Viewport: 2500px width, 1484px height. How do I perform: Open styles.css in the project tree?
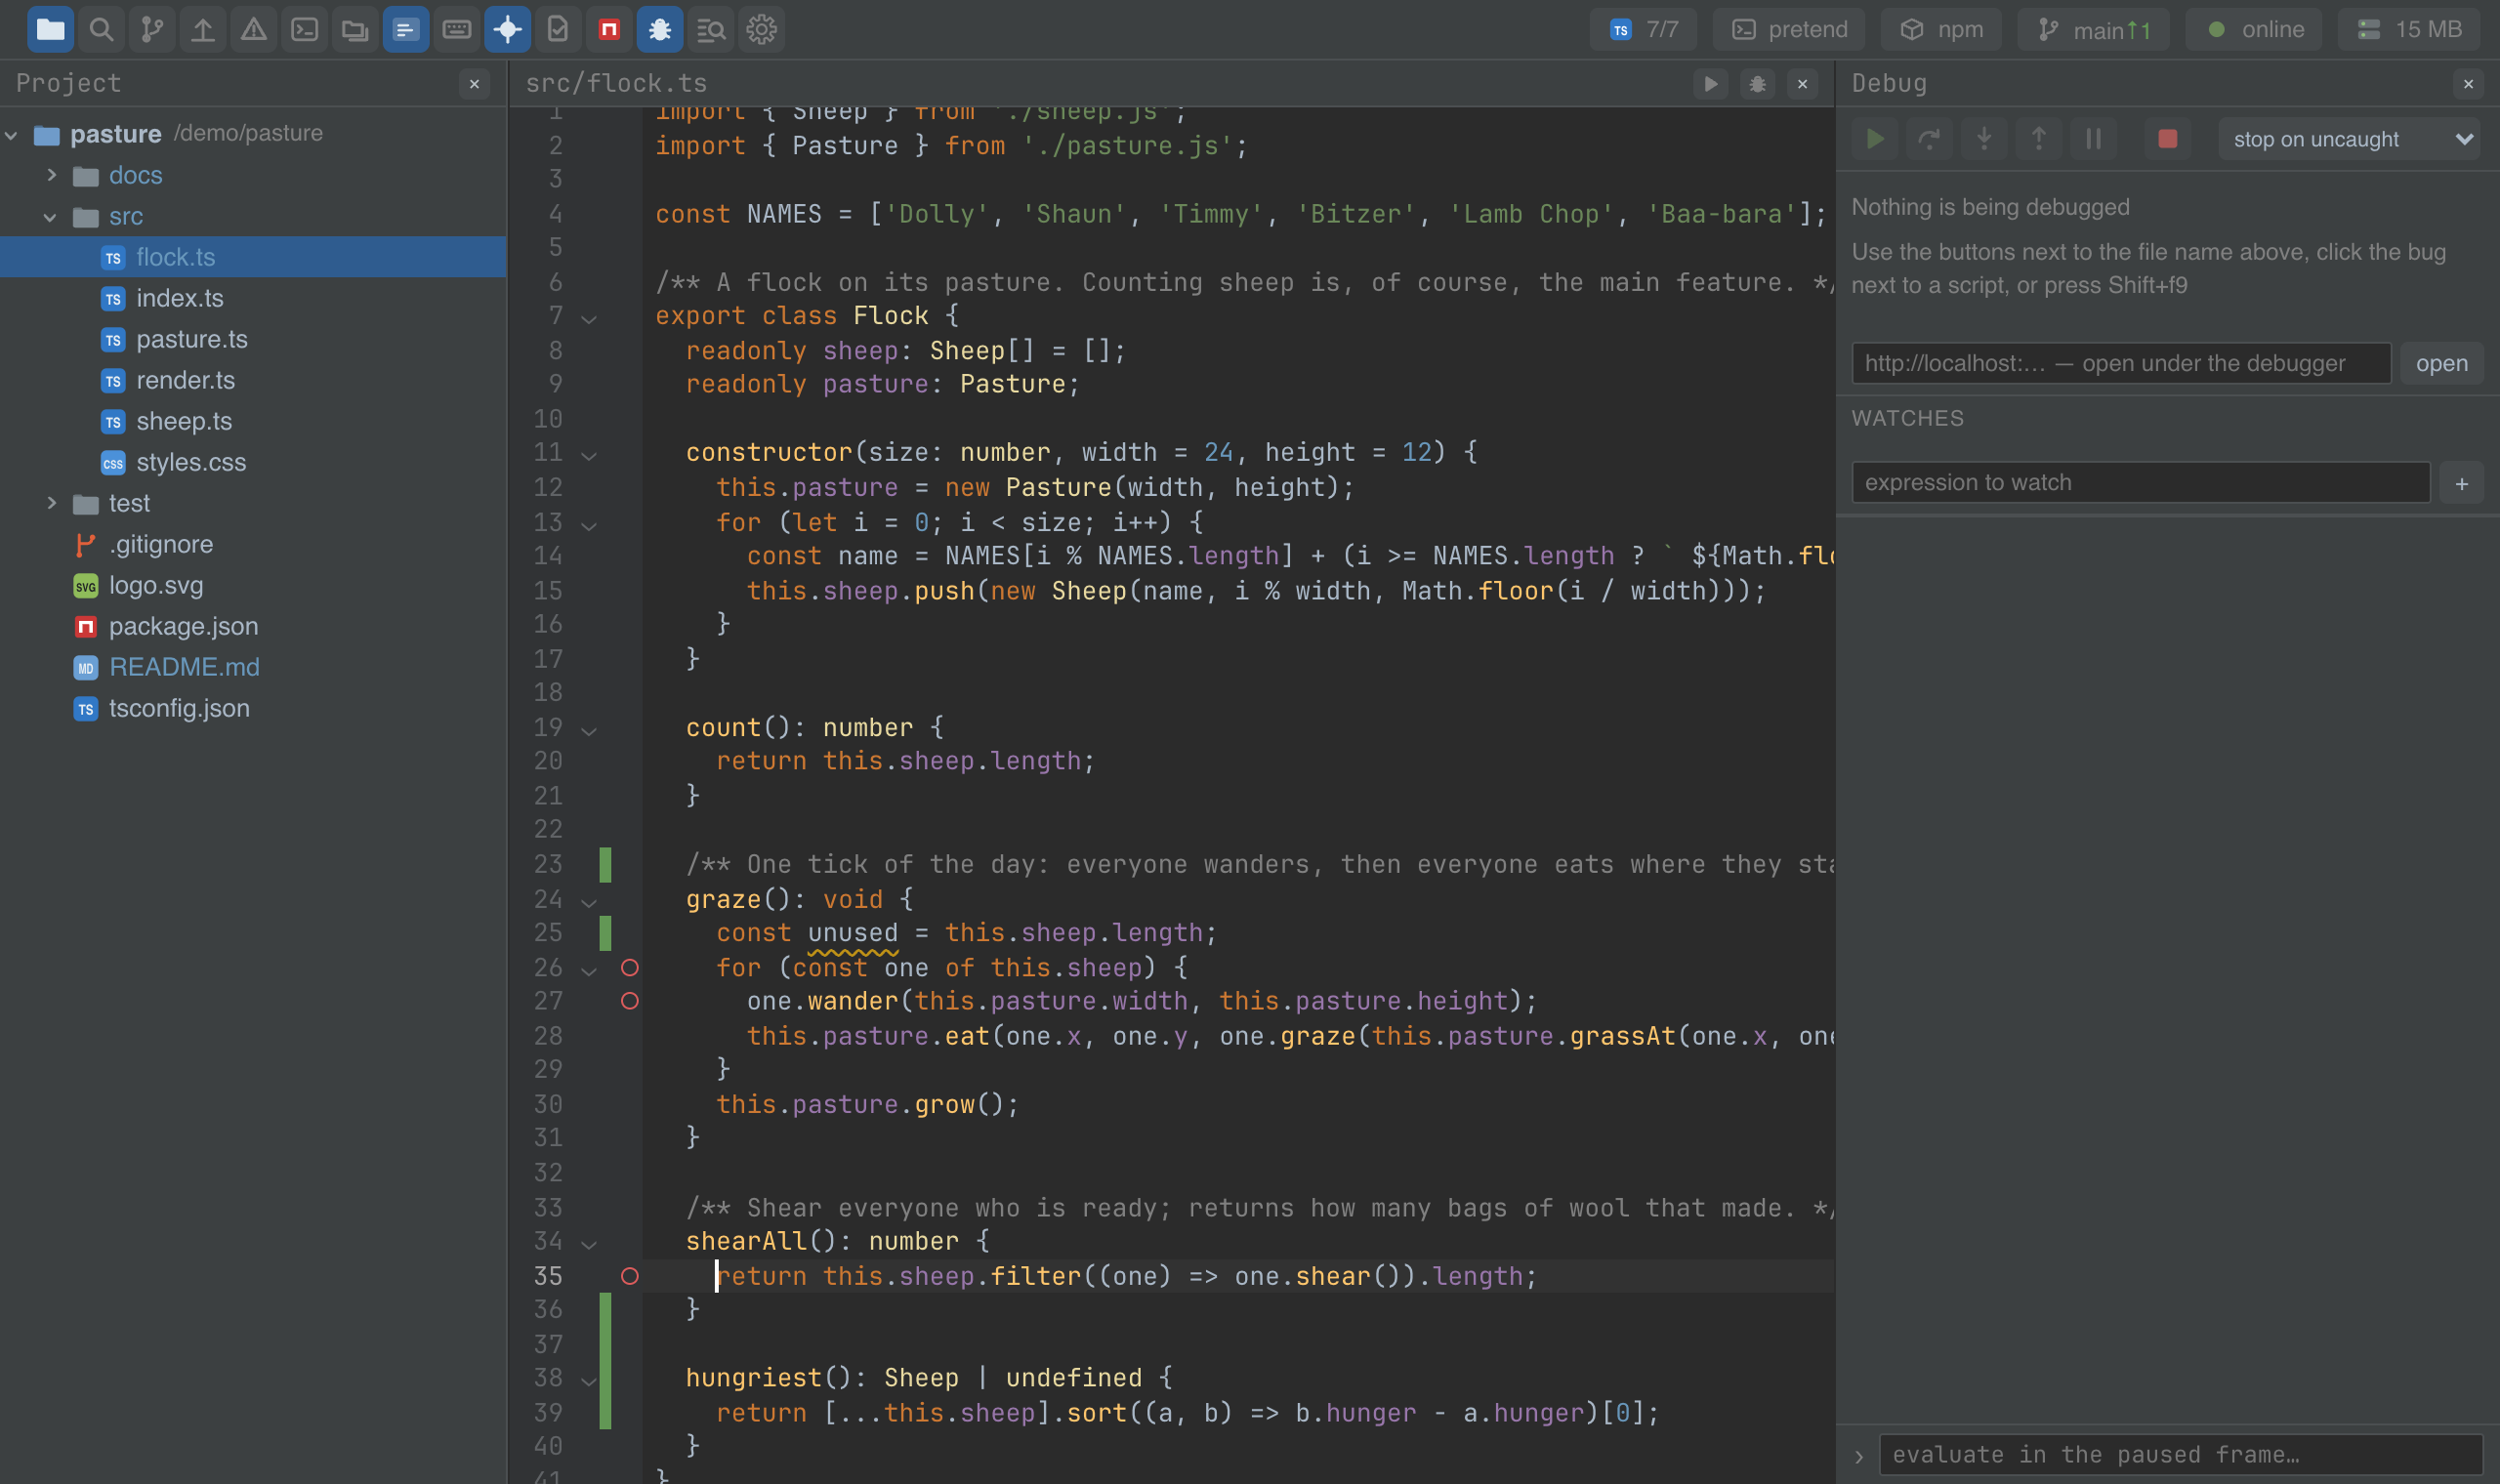coord(253,462)
